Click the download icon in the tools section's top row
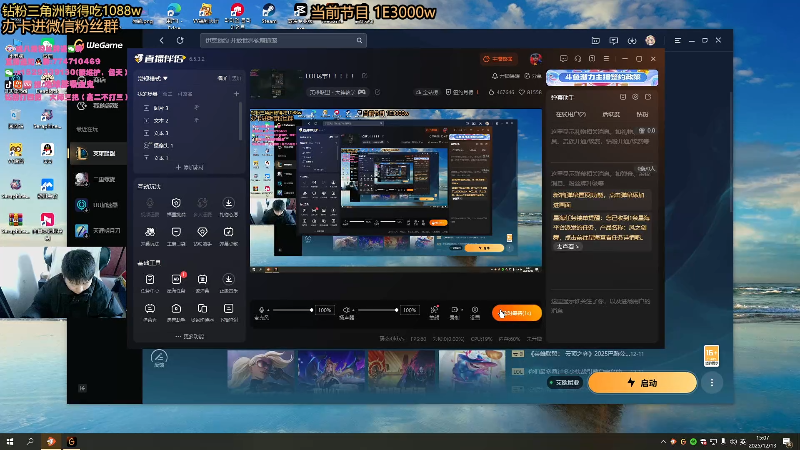 pos(229,279)
